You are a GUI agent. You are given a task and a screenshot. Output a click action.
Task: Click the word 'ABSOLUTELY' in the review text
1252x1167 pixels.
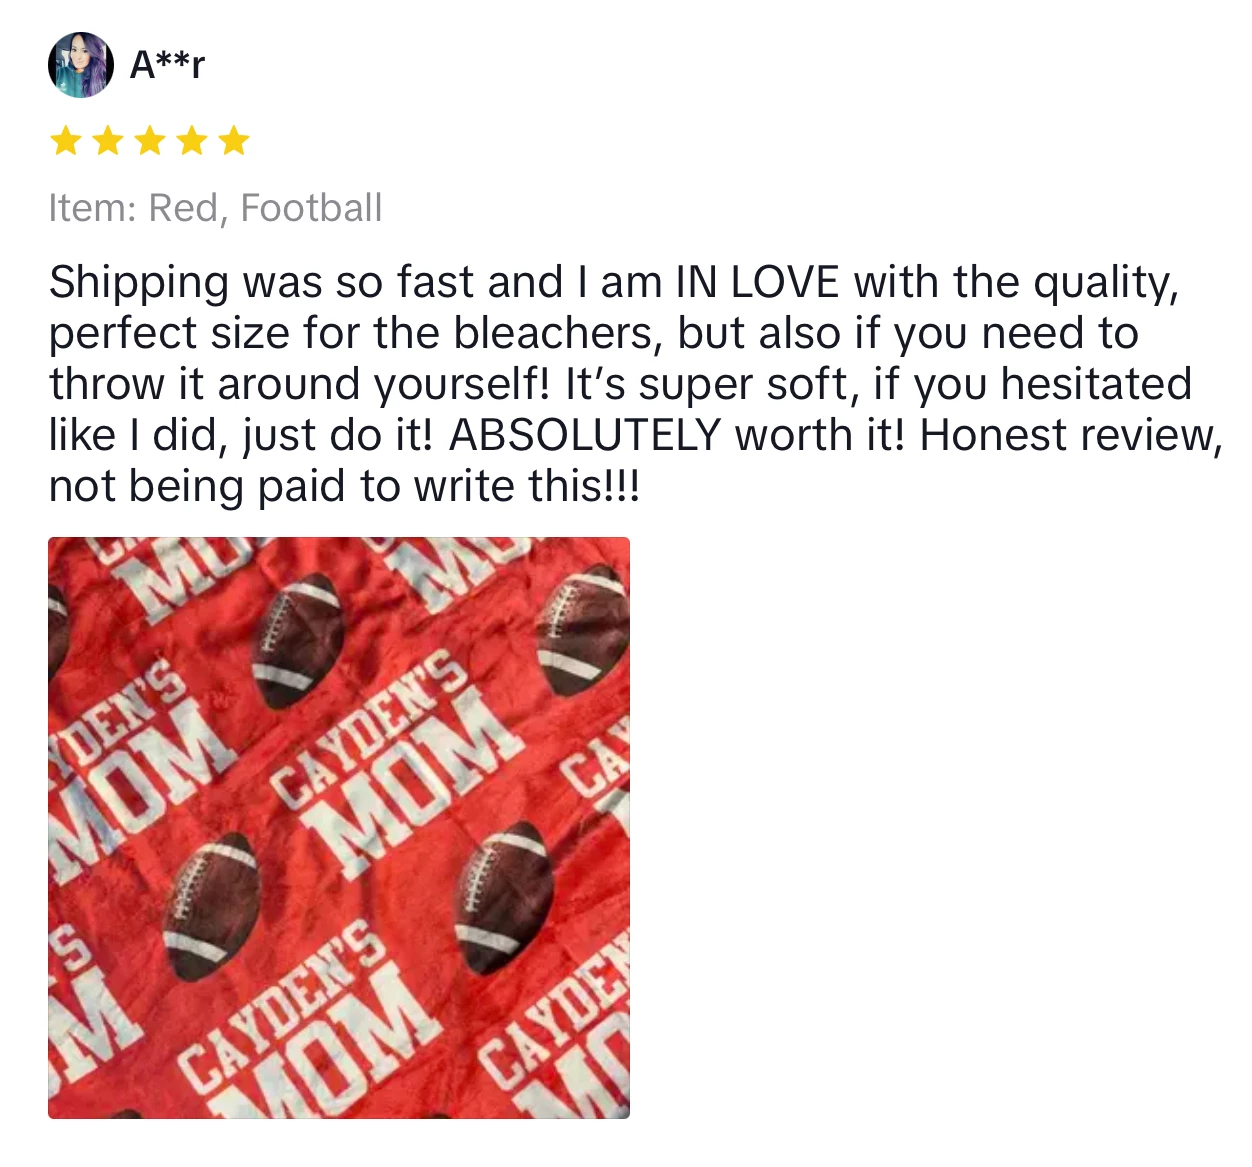pos(585,435)
